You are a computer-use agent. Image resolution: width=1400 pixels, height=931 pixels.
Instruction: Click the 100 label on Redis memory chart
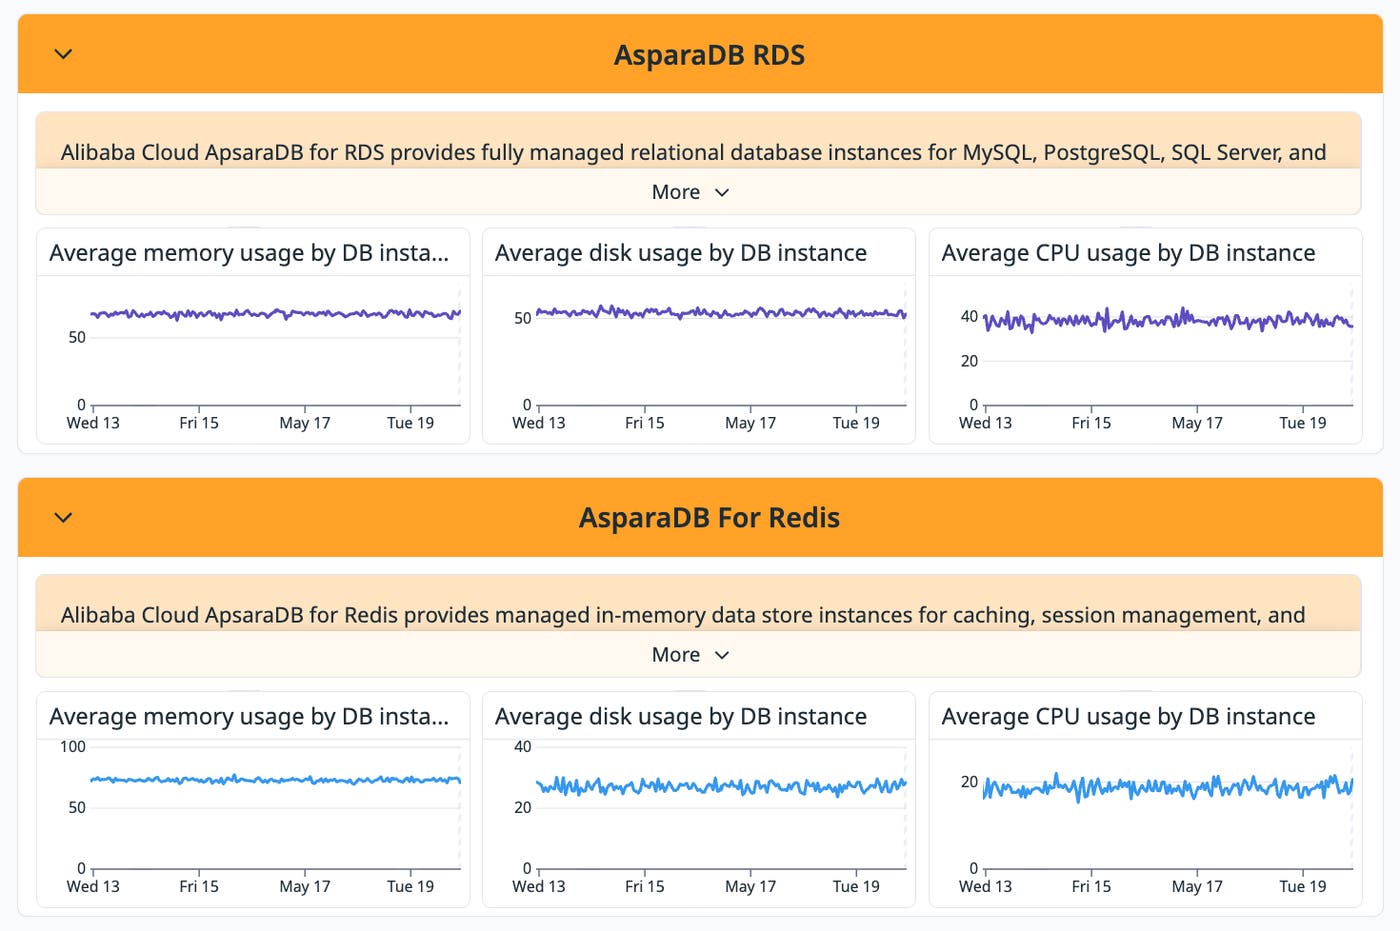[x=73, y=747]
